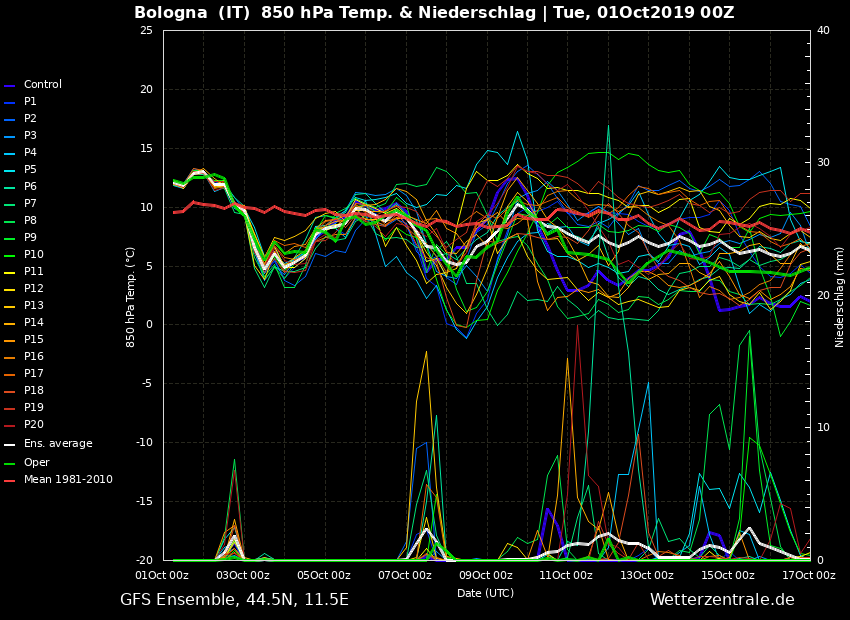Select the 09Oct 00z date tick

(485, 576)
